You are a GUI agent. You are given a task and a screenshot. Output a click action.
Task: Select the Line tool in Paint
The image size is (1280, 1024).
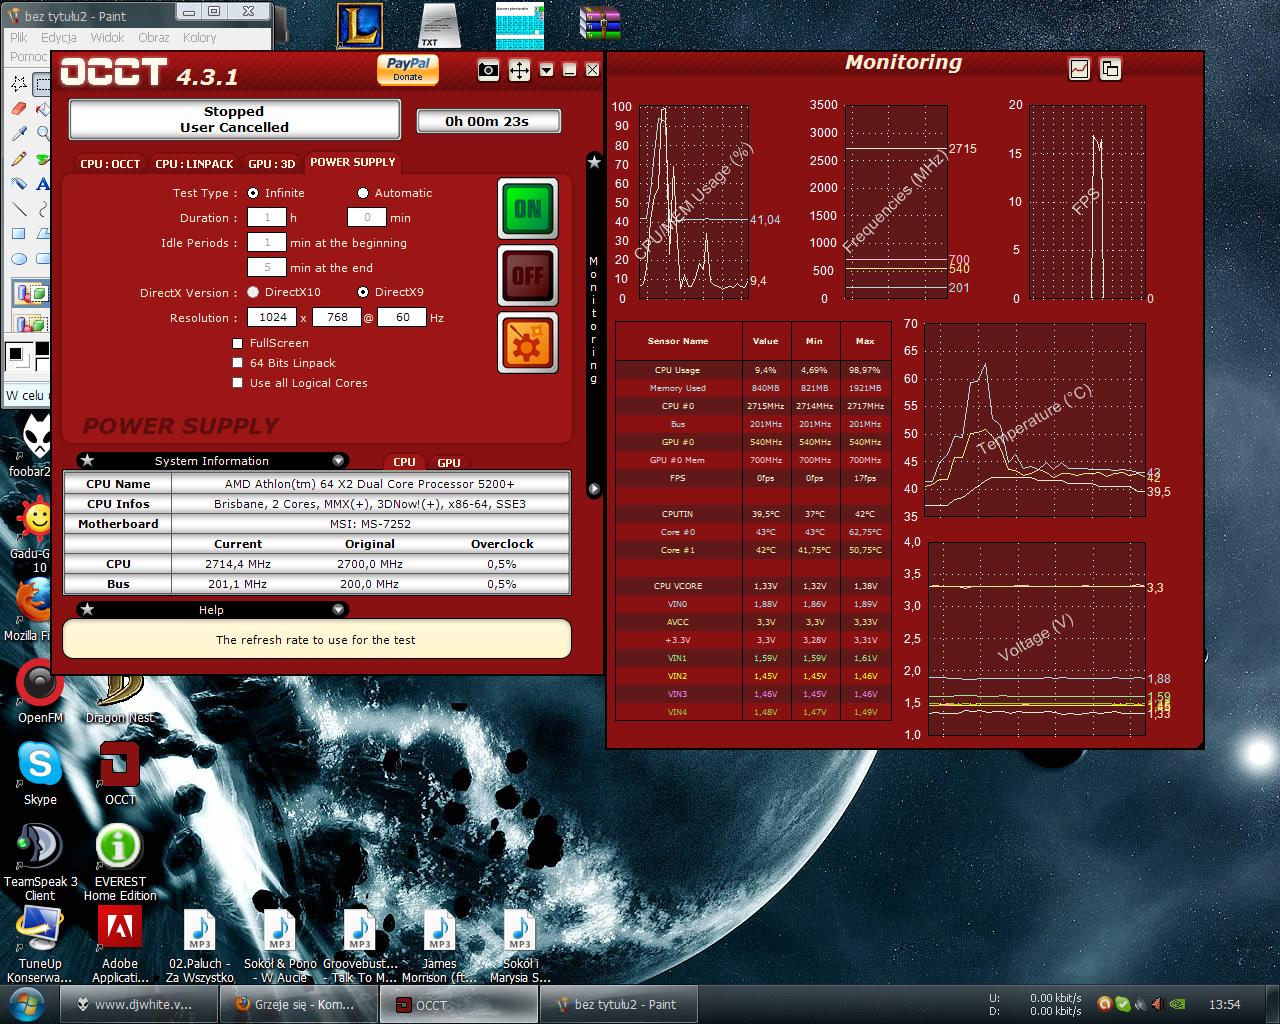point(18,209)
